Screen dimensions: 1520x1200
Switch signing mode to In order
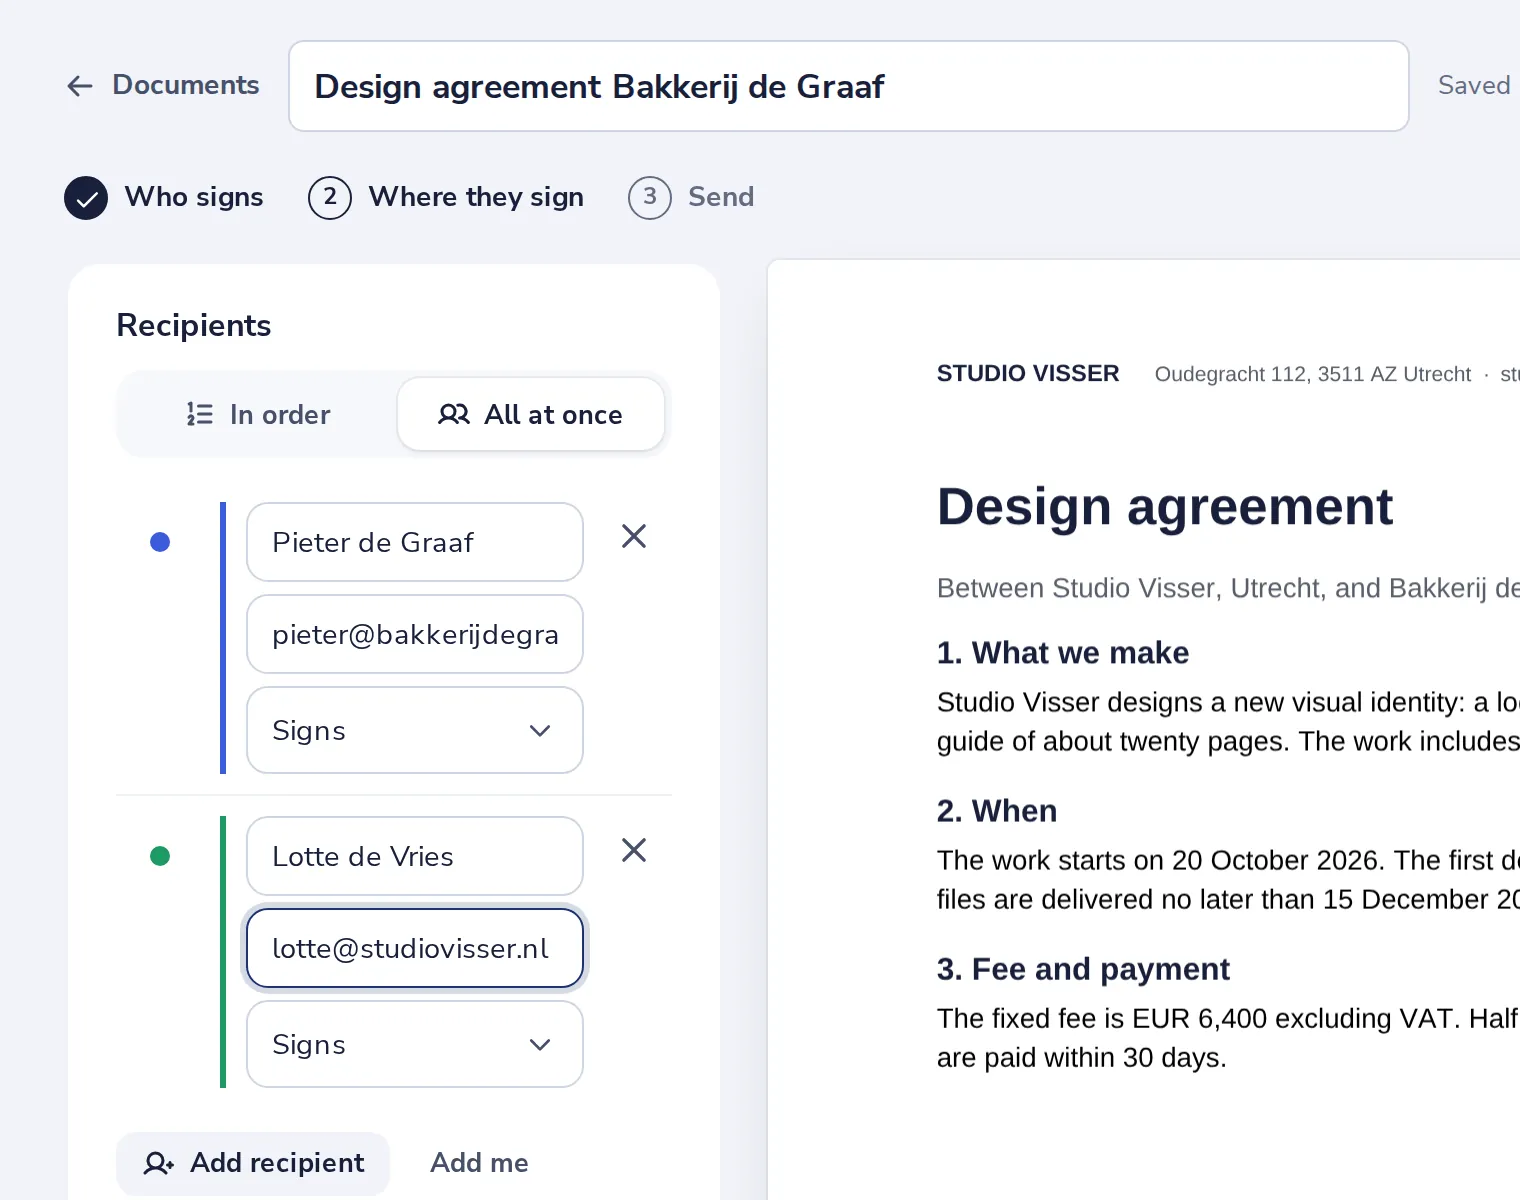click(x=258, y=414)
